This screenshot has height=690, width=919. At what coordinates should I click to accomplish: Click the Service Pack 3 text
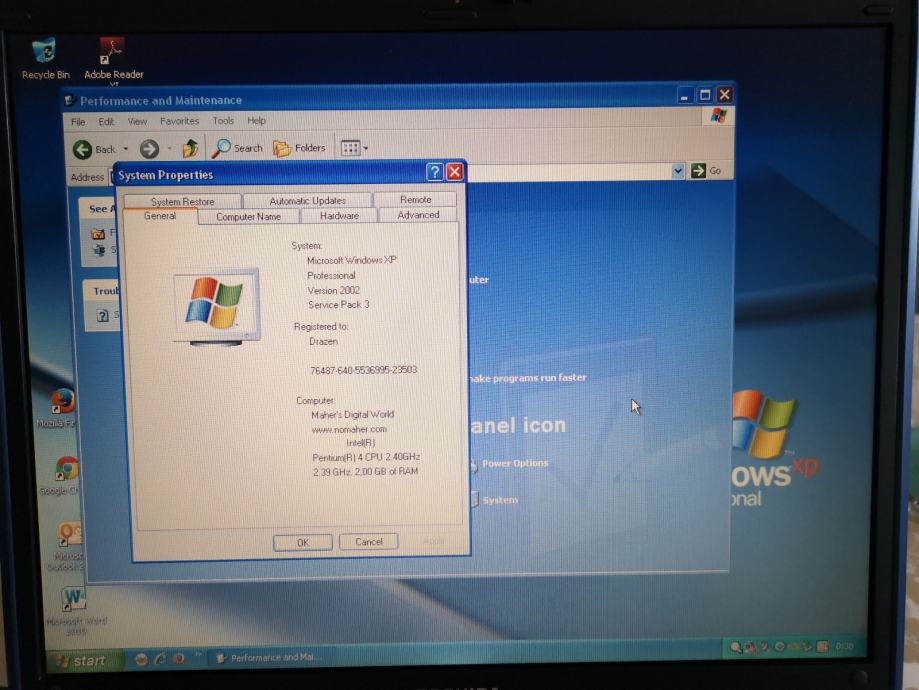339,305
